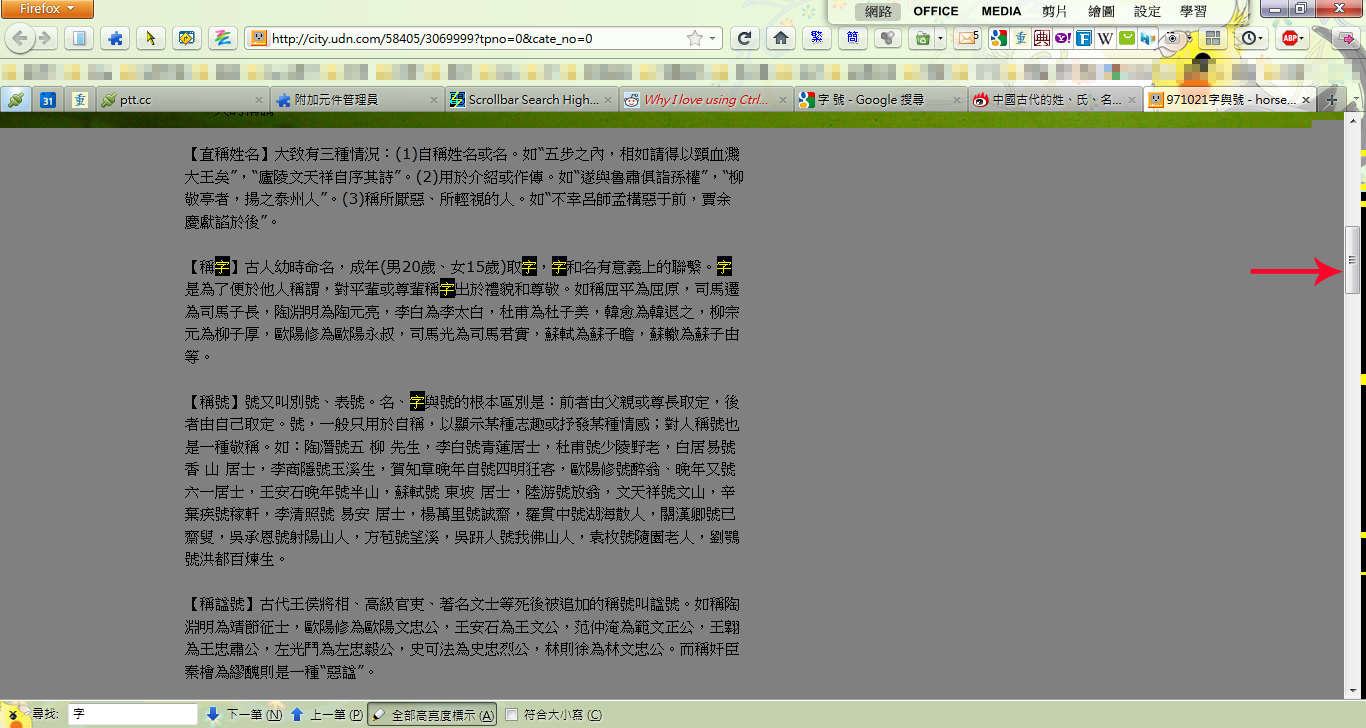Click the colorful striped toolbar icon

tap(221, 39)
